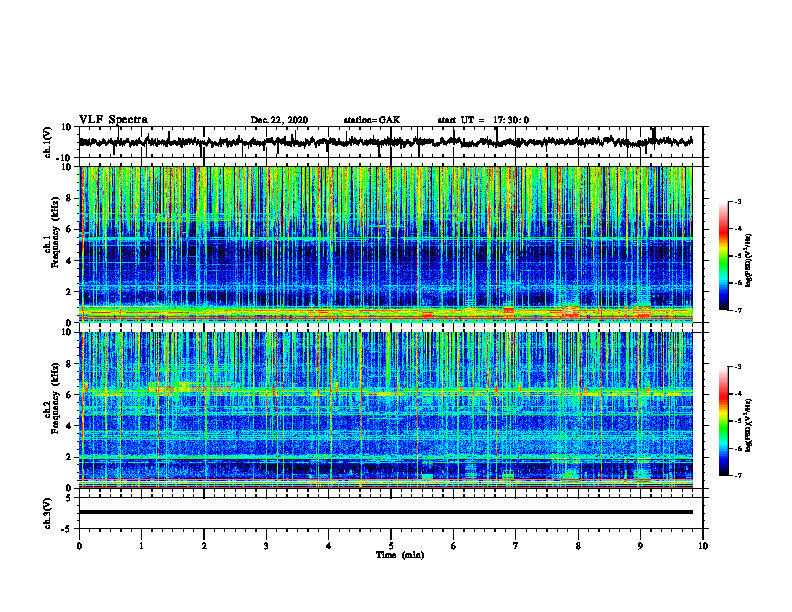Click the "-10" tick on ch.1(V) axis
Screen dimensions: 792x612
[x=65, y=158]
